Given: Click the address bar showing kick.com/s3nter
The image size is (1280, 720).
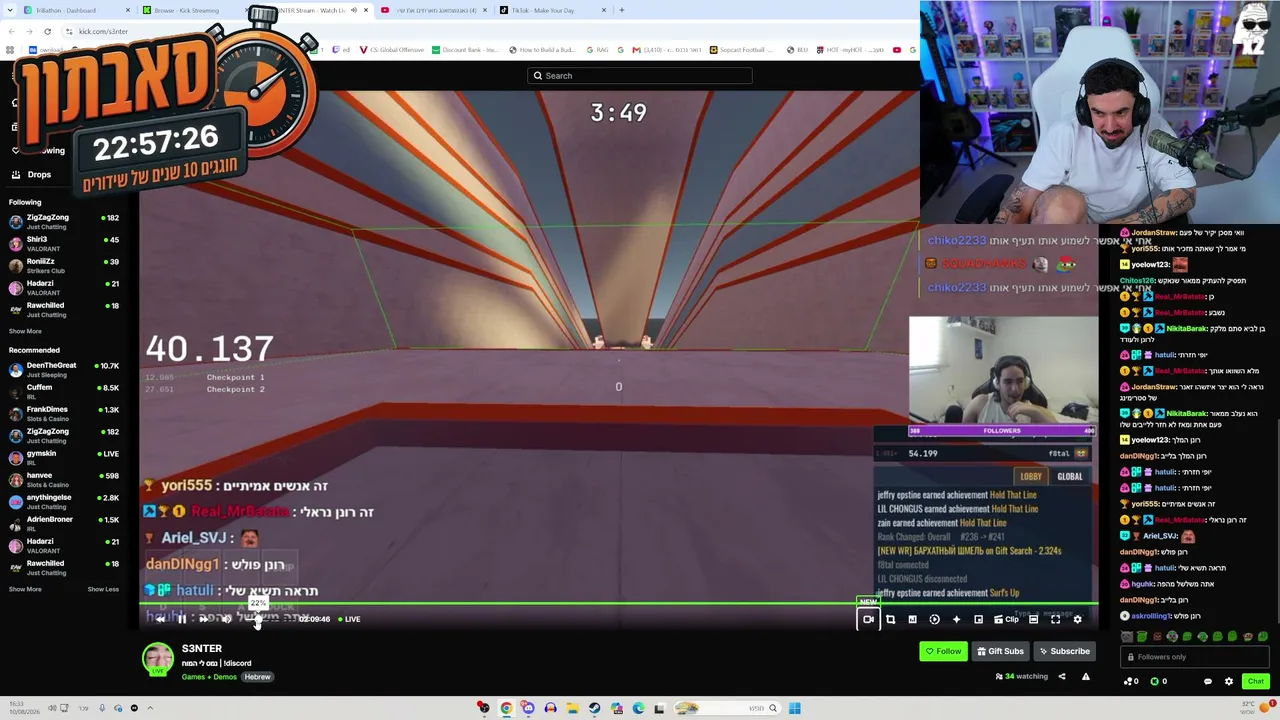Looking at the screenshot, I should pyautogui.click(x=103, y=31).
